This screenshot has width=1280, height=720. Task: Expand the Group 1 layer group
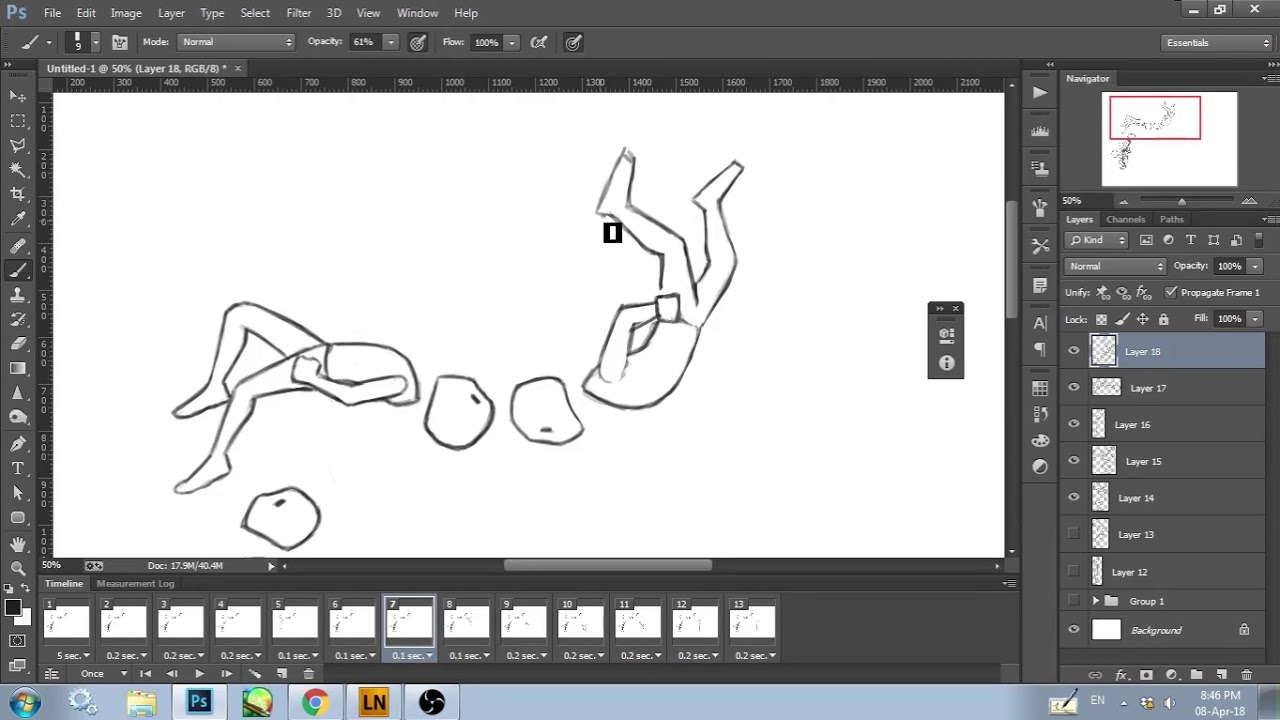coord(1095,601)
